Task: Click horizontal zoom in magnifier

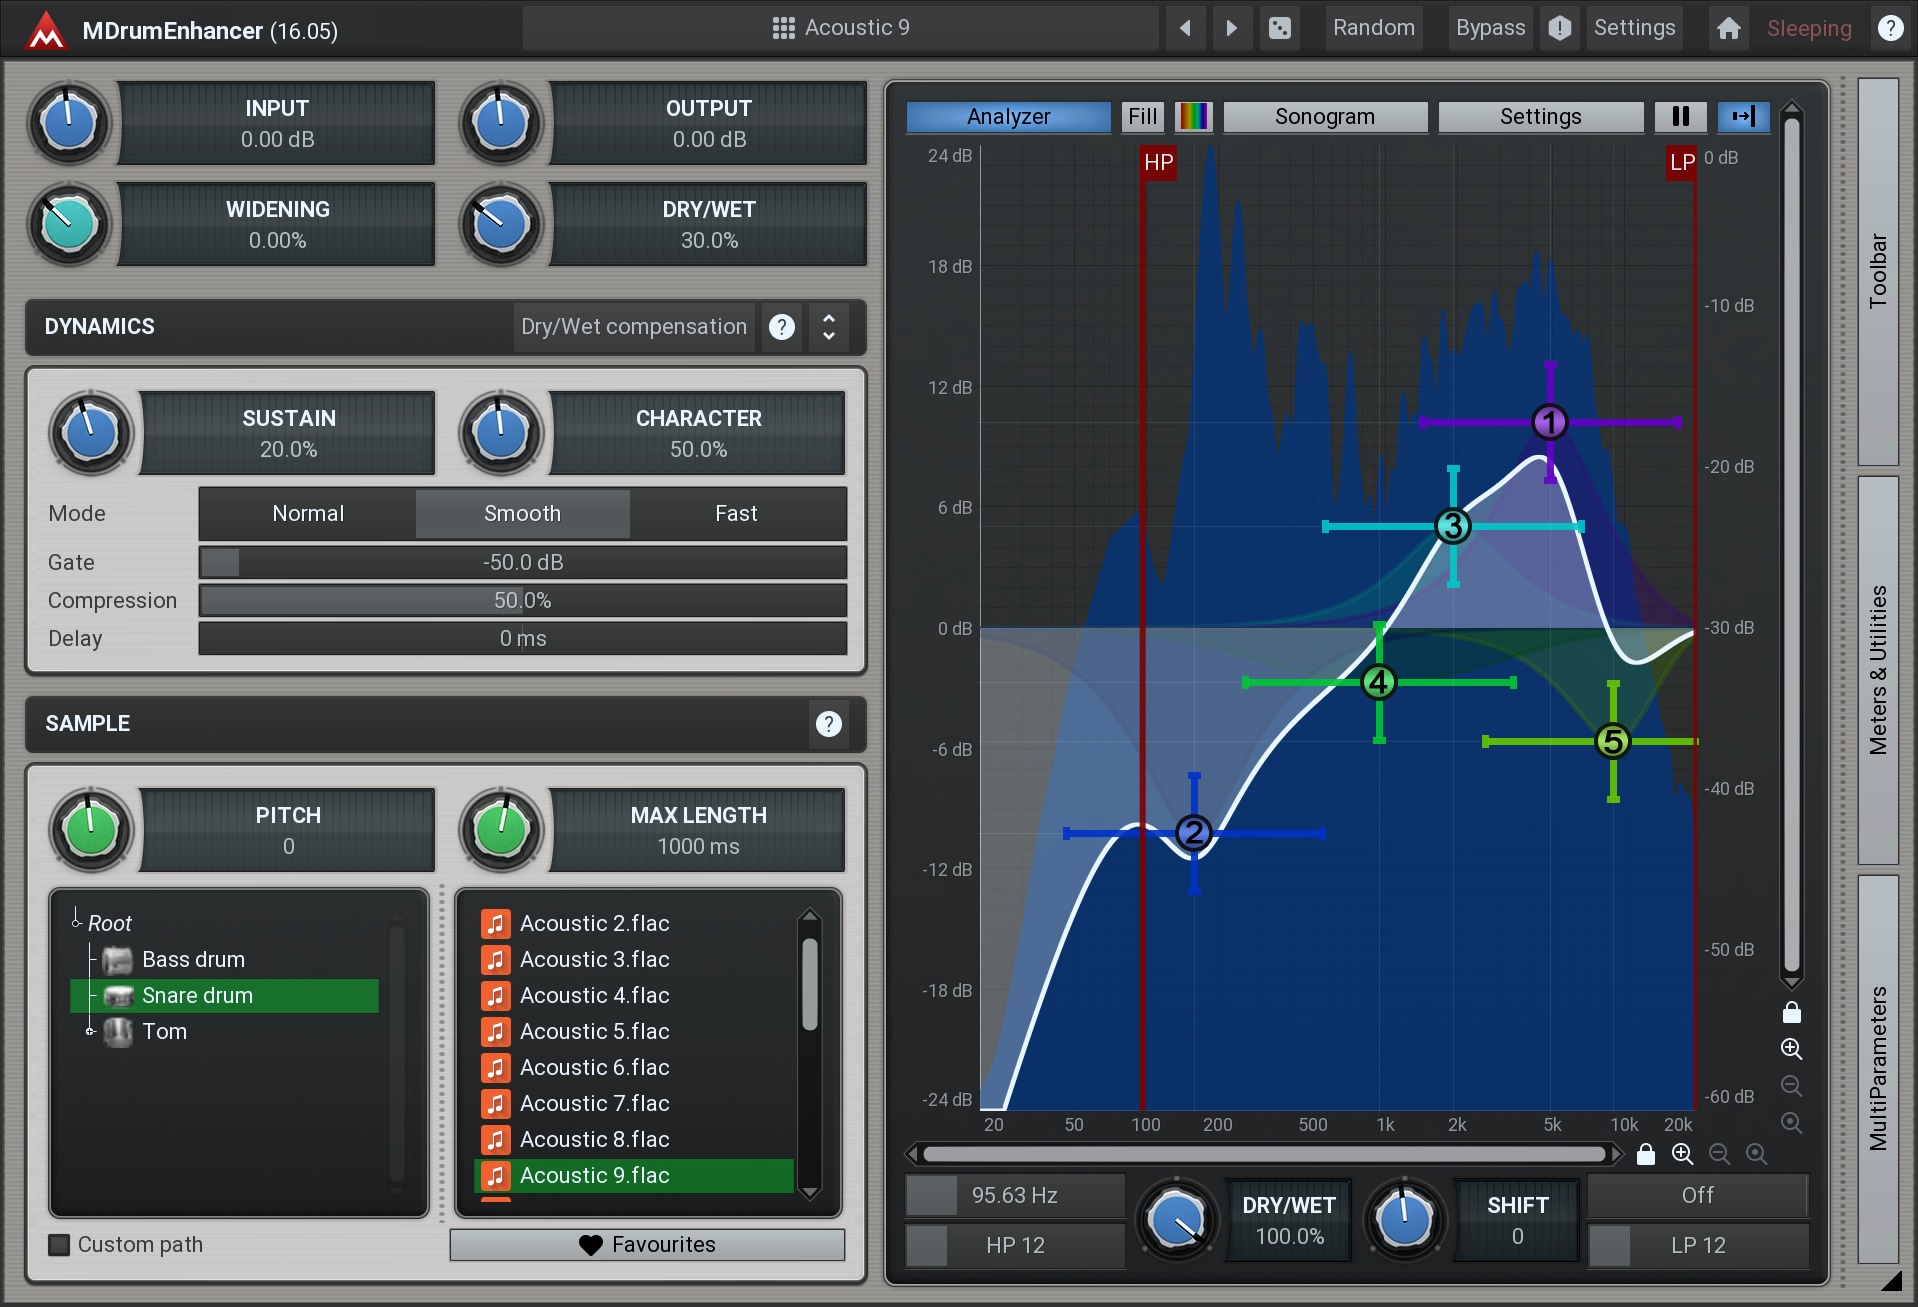Action: point(1683,1155)
